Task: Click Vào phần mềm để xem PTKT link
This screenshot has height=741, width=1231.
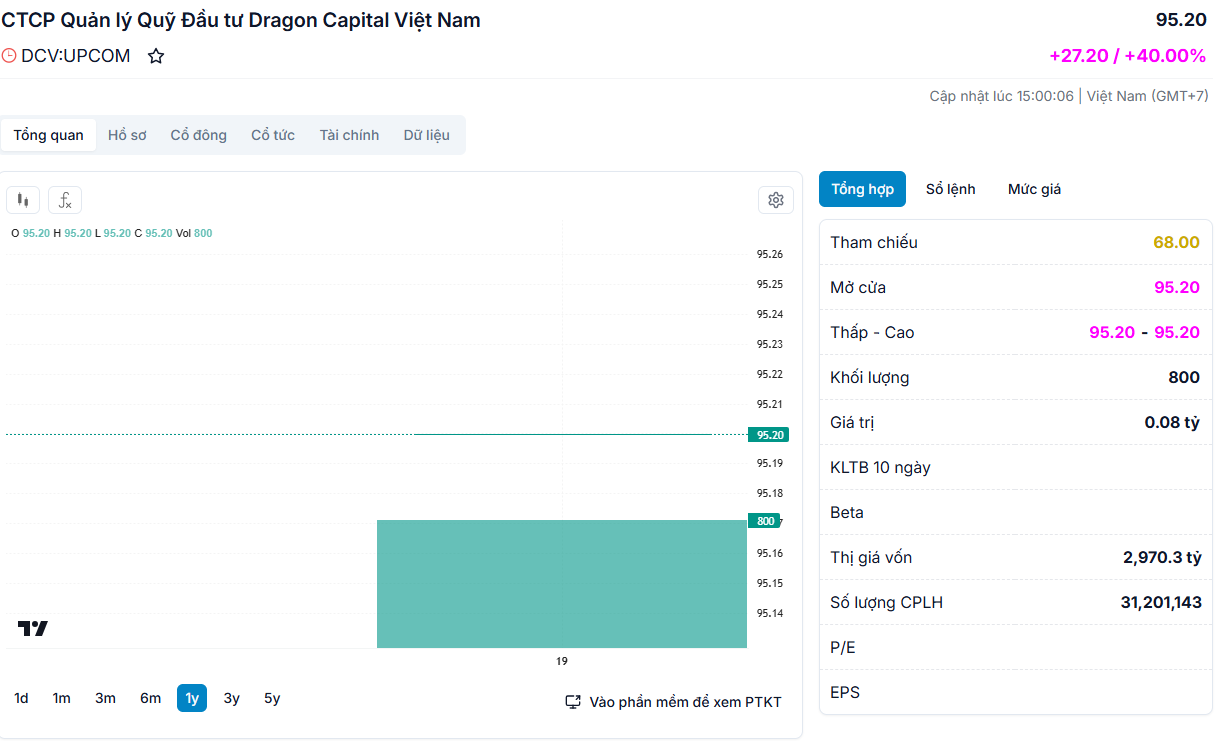Action: pos(685,702)
